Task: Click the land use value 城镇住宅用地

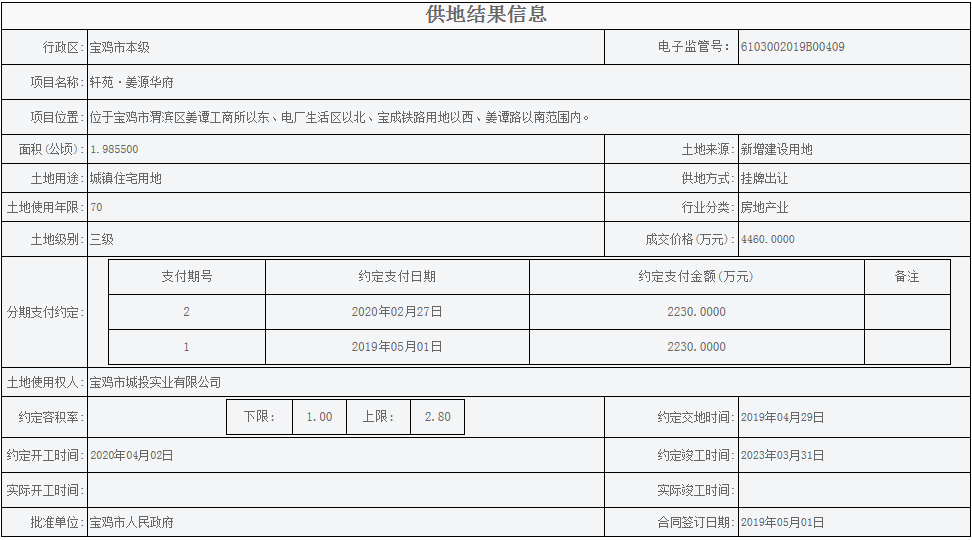Action: click(x=125, y=178)
